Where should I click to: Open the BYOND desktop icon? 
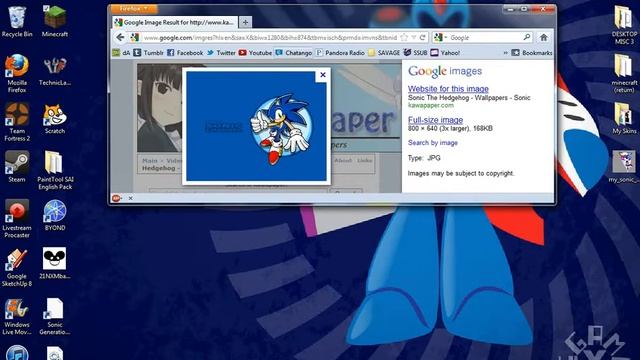tap(55, 216)
